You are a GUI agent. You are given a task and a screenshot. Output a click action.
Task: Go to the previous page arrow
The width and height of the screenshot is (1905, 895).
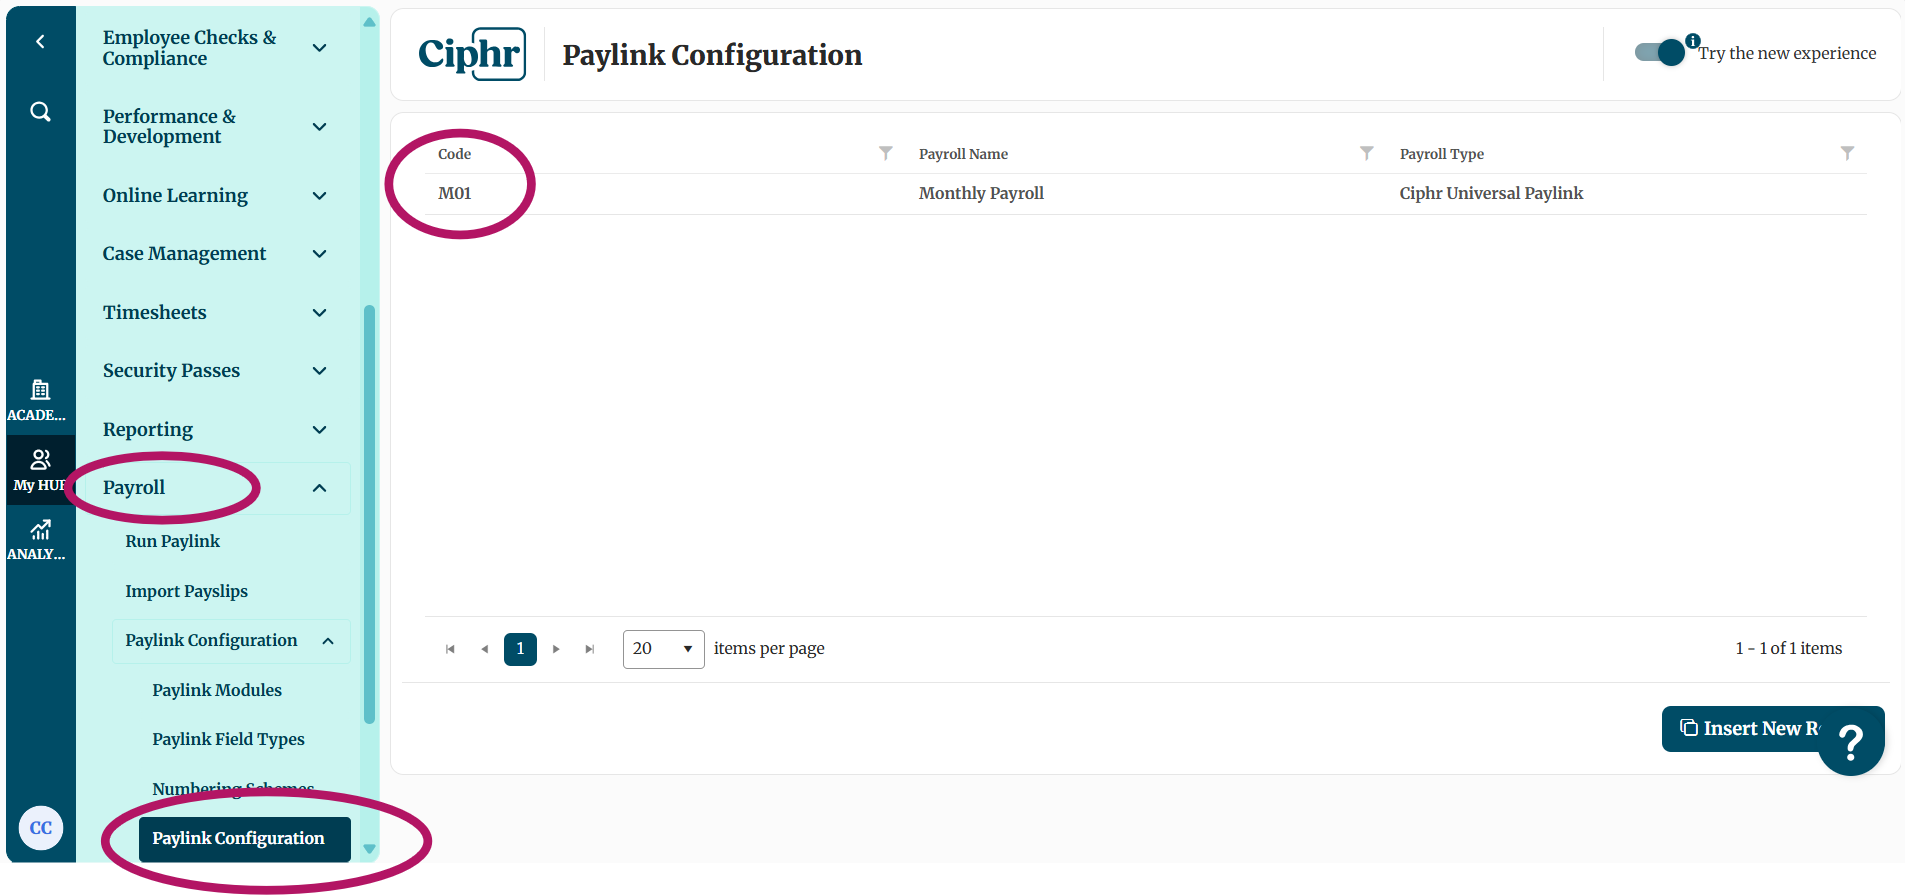485,649
